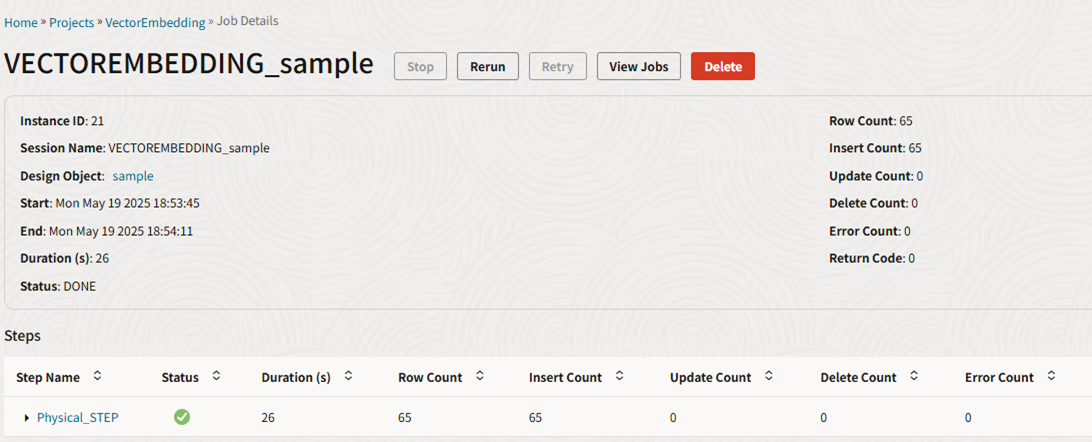Click the Insert Count: 65 summary text
Viewport: 1092px width, 442px height.
(x=875, y=148)
